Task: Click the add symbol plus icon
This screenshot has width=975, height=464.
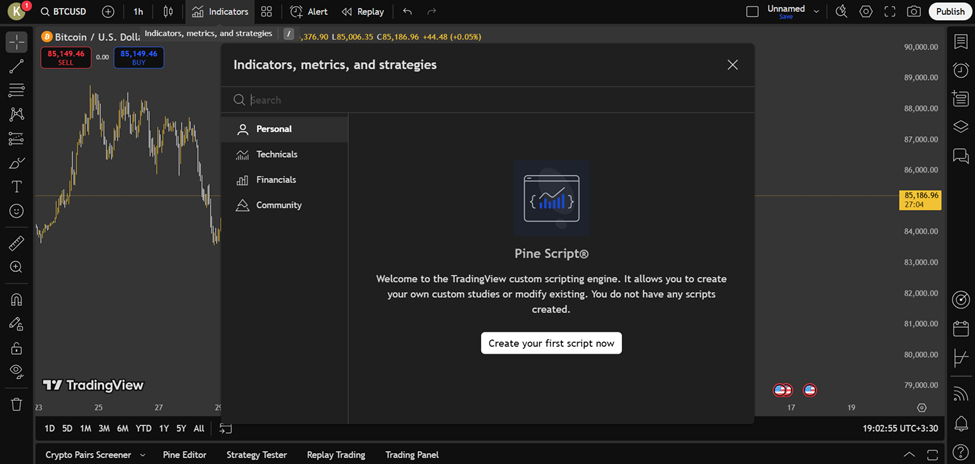Action: coord(108,12)
